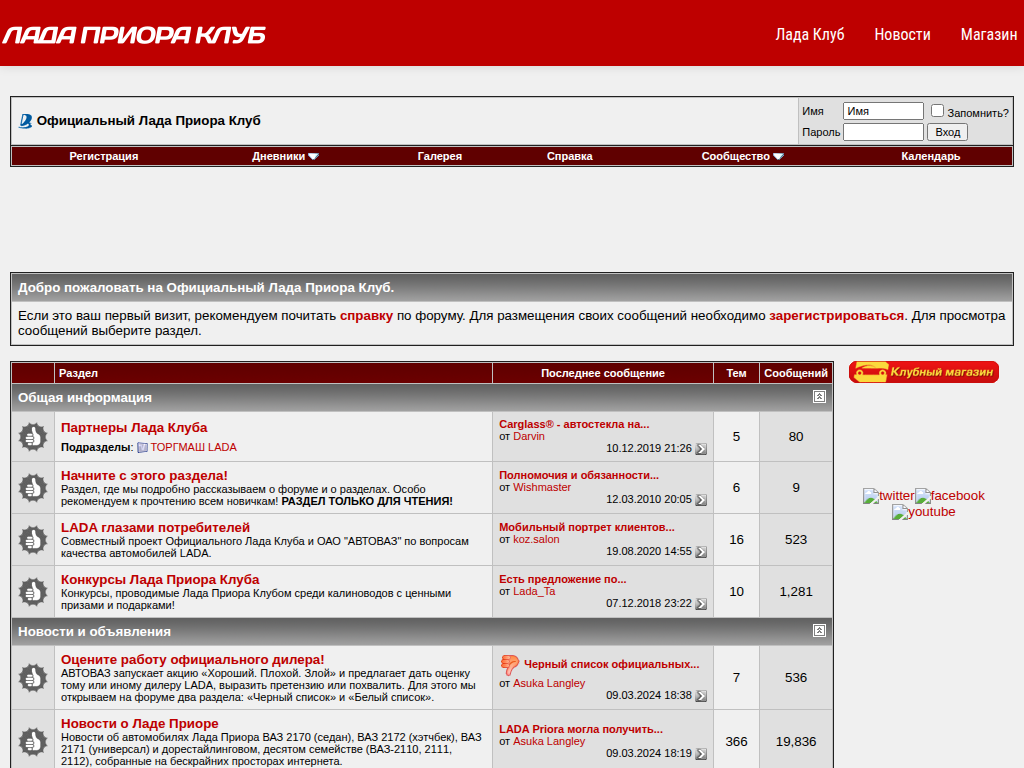Open the youtube social icon
Viewport: 1024px width, 768px height.
(x=923, y=512)
